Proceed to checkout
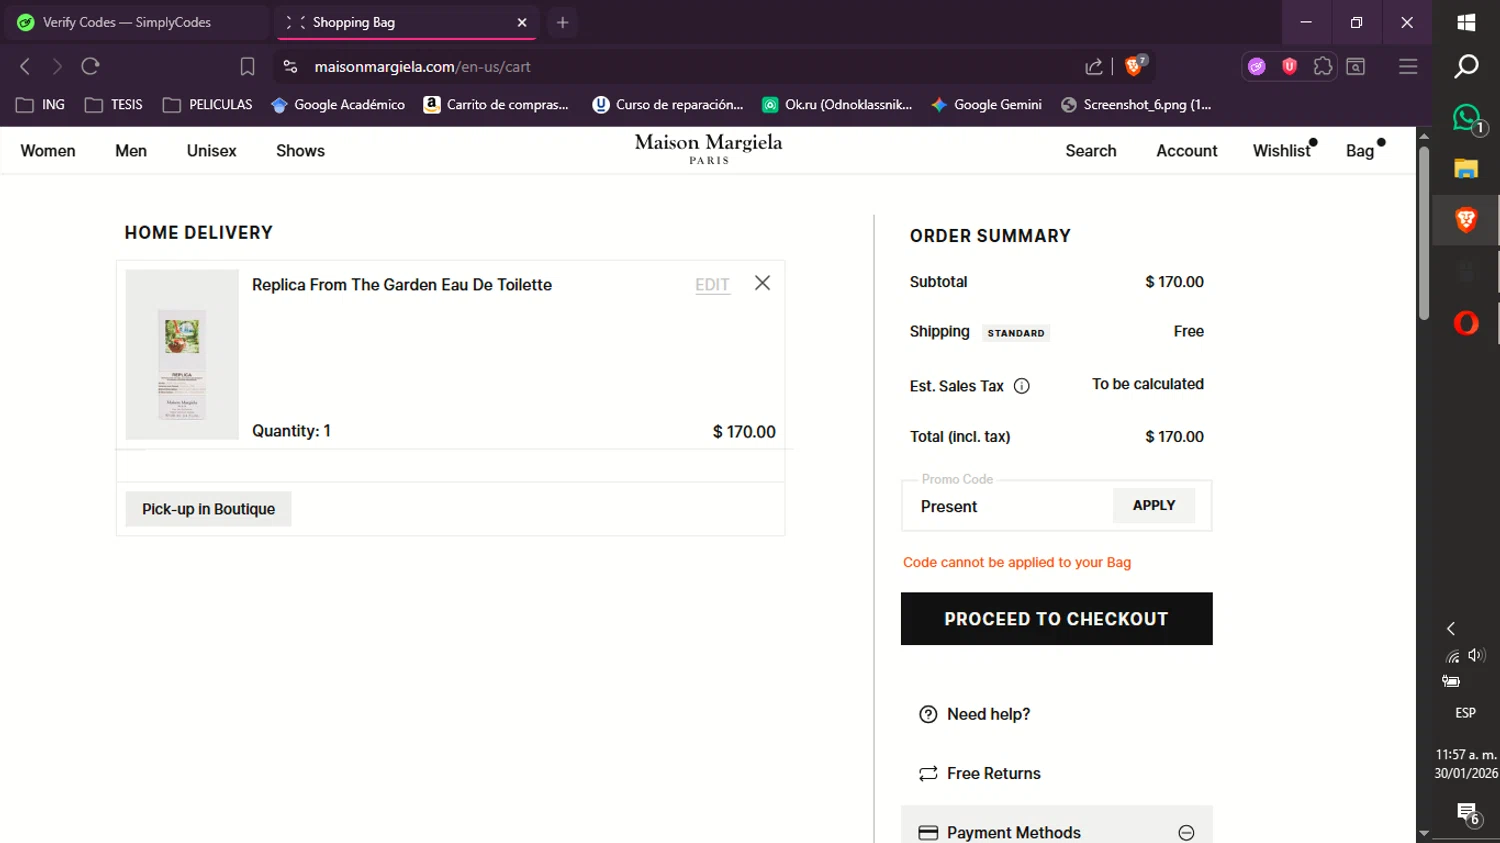This screenshot has height=843, width=1500. pos(1056,619)
